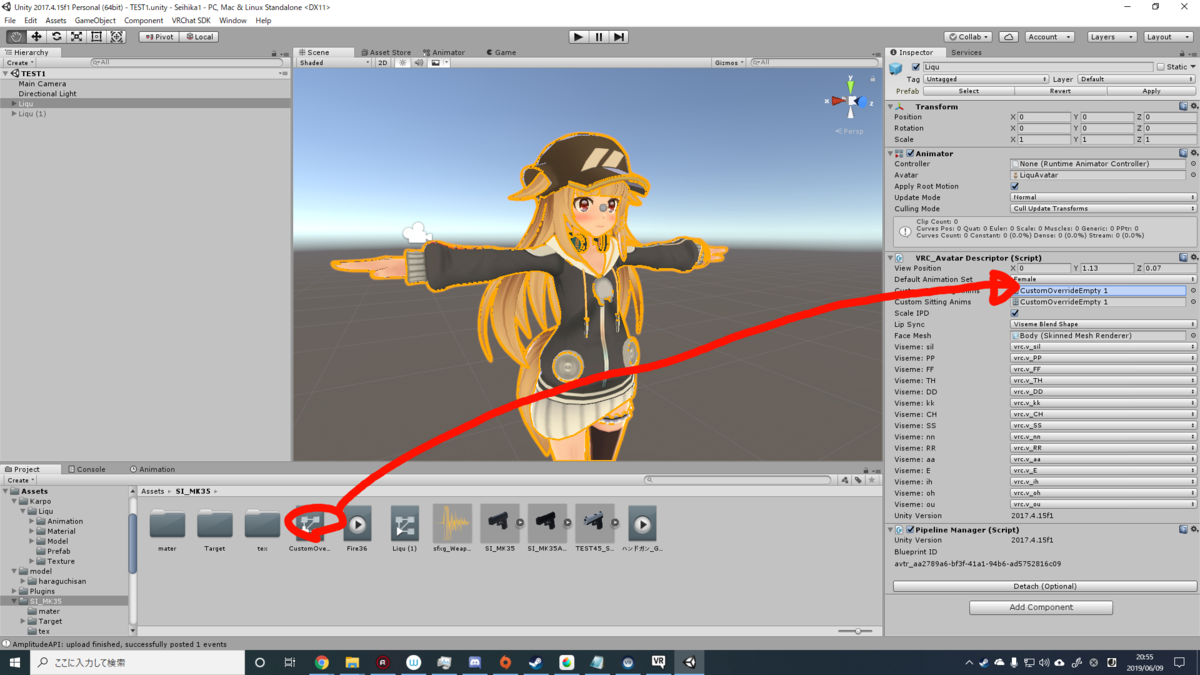Switch to the Asset Store tab
This screenshot has width=1200, height=675.
coord(386,52)
